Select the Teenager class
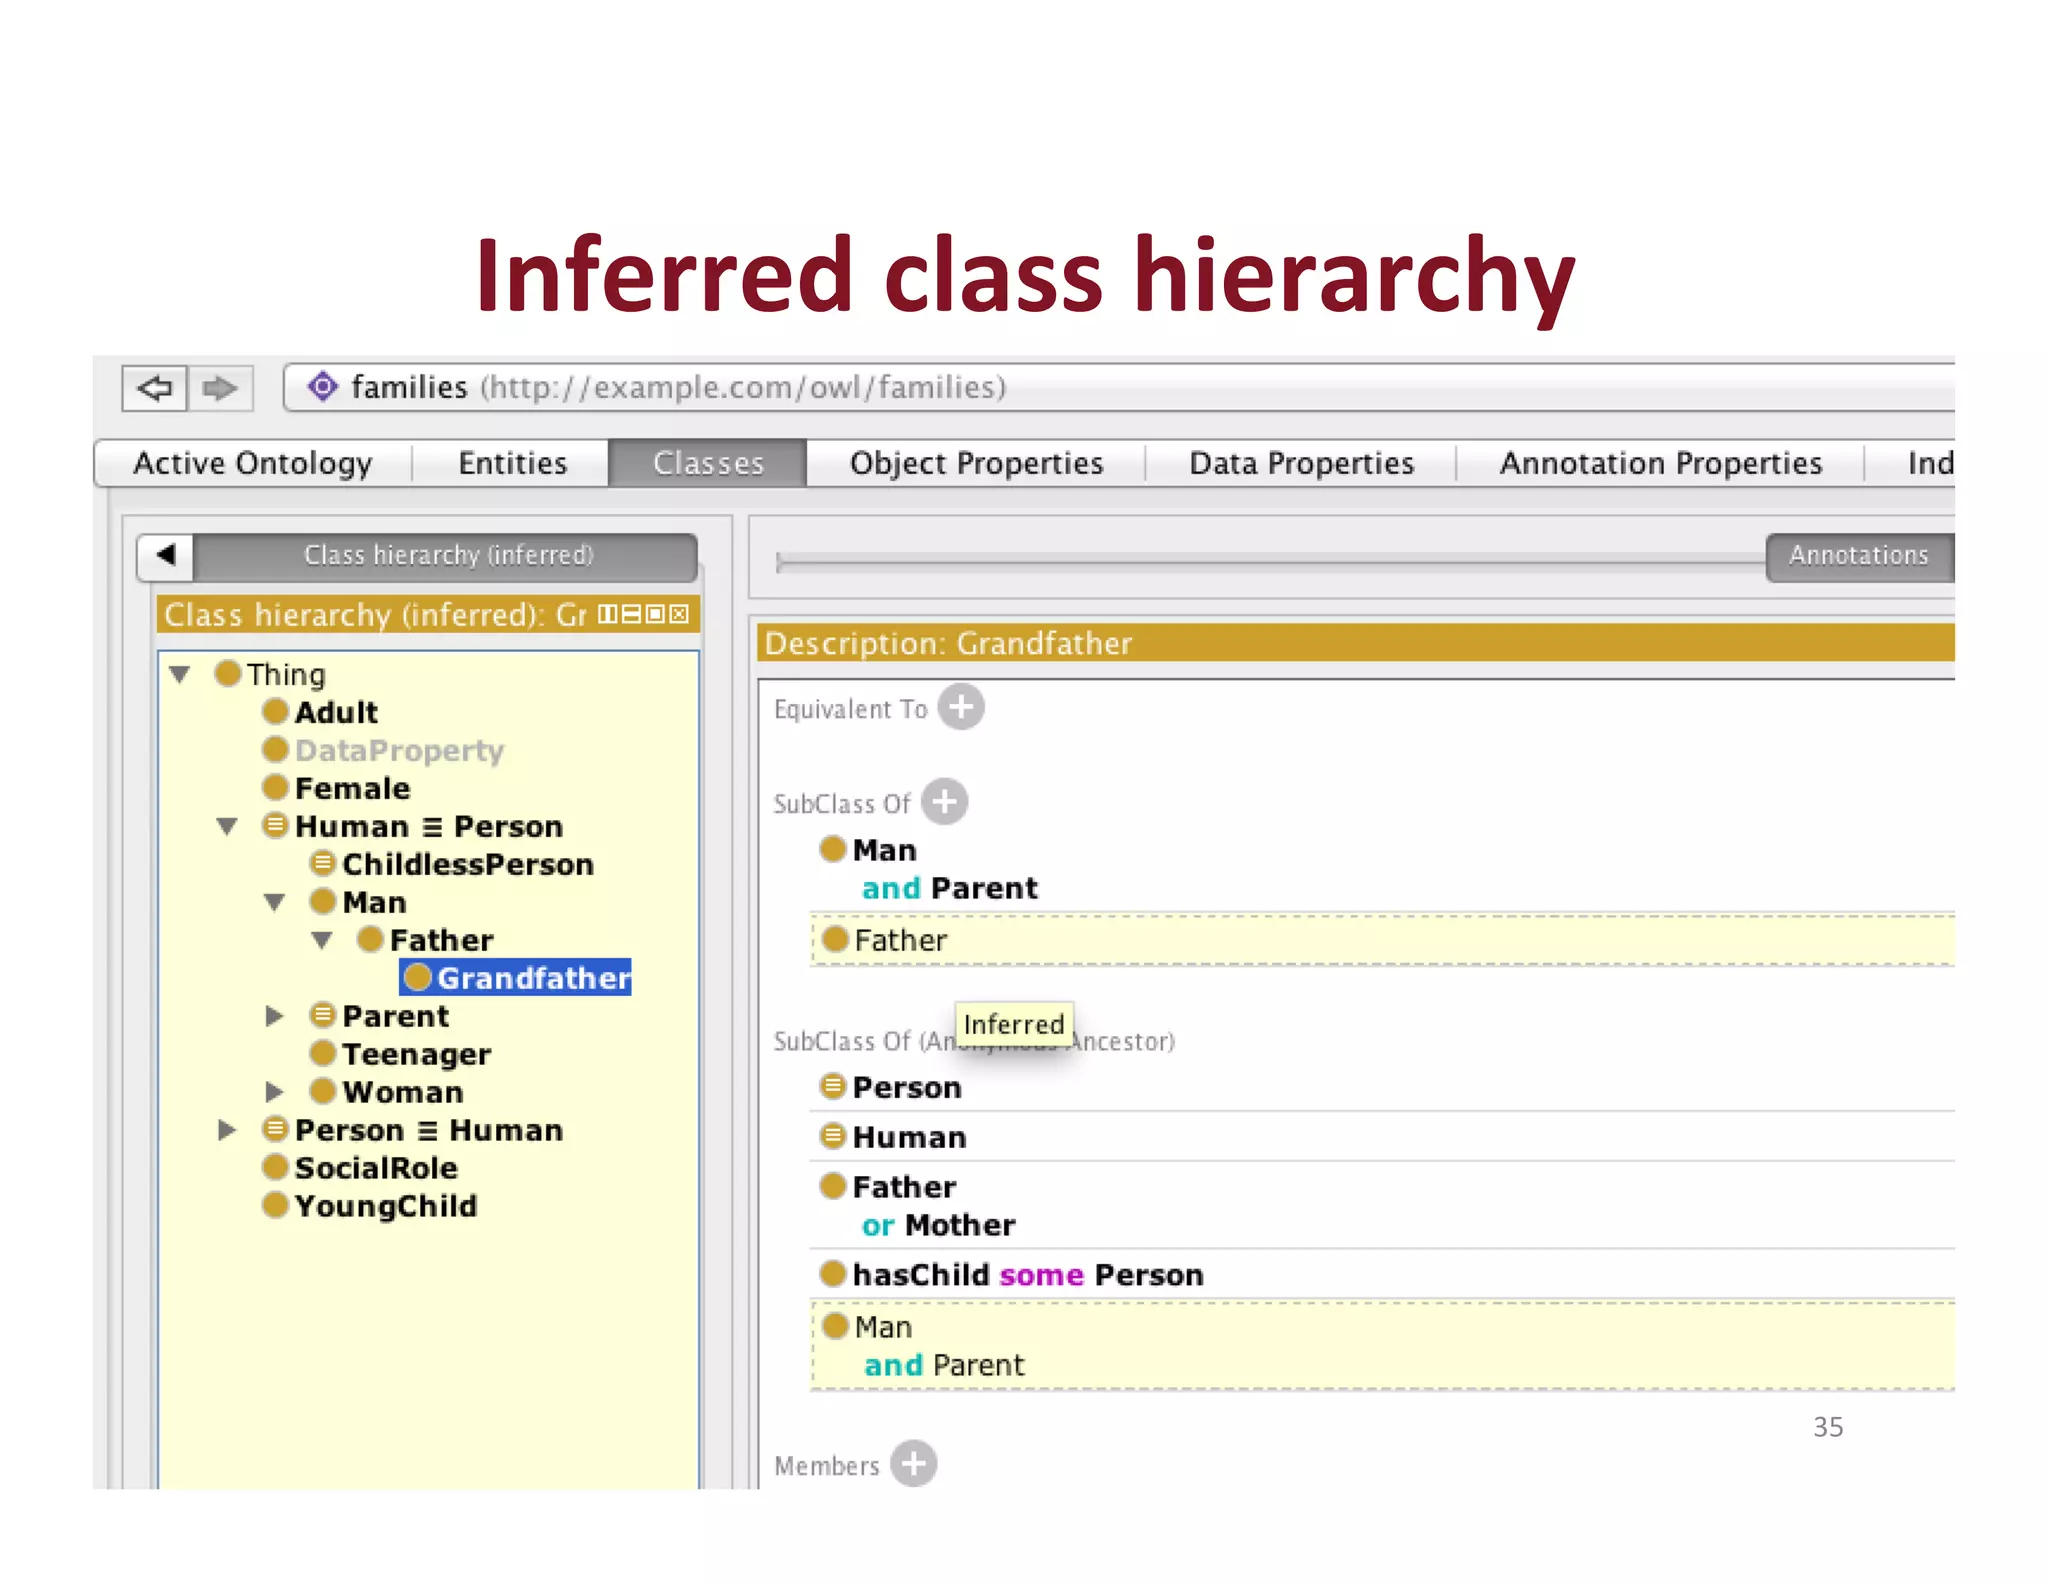The width and height of the screenshot is (2048, 1582). (416, 1054)
